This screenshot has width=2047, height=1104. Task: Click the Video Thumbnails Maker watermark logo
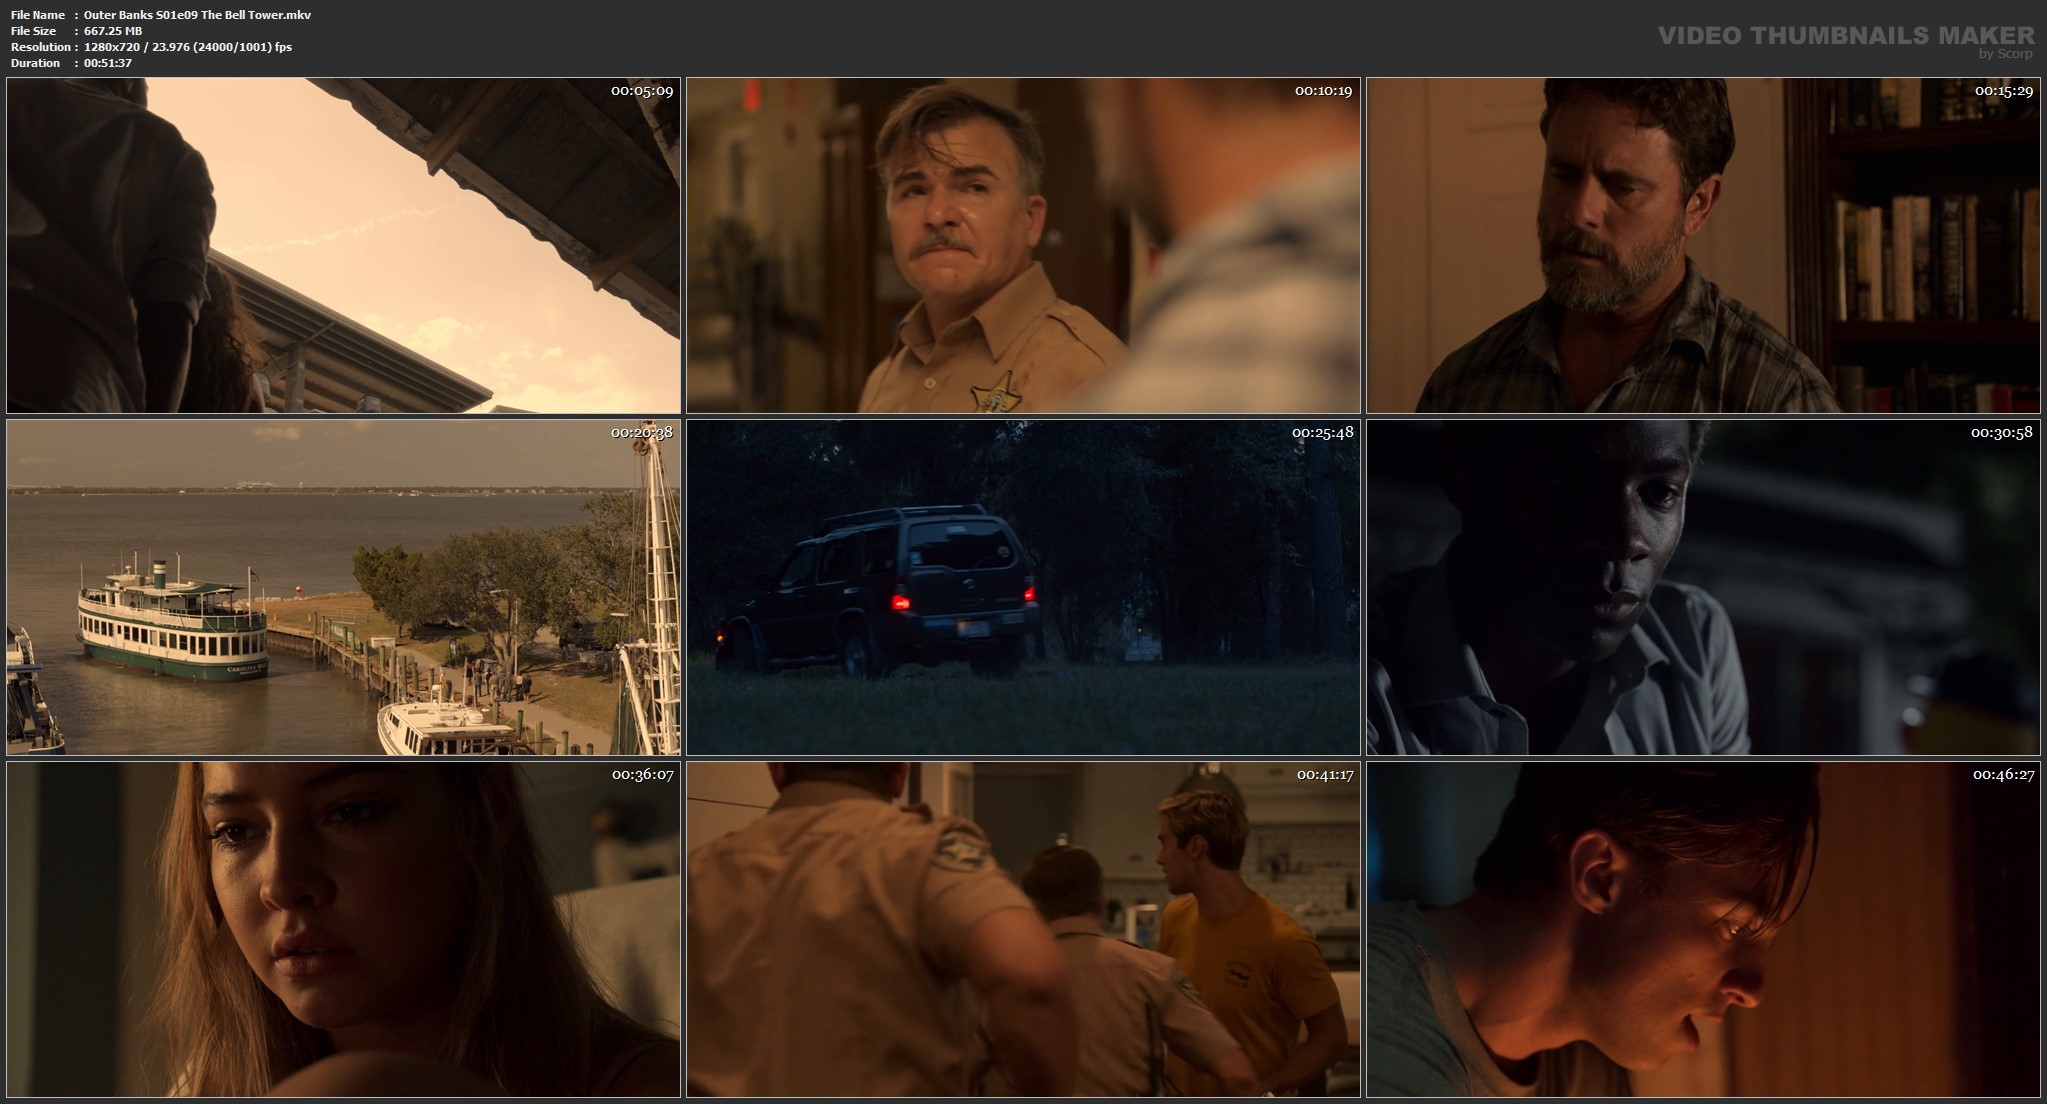coord(1845,36)
